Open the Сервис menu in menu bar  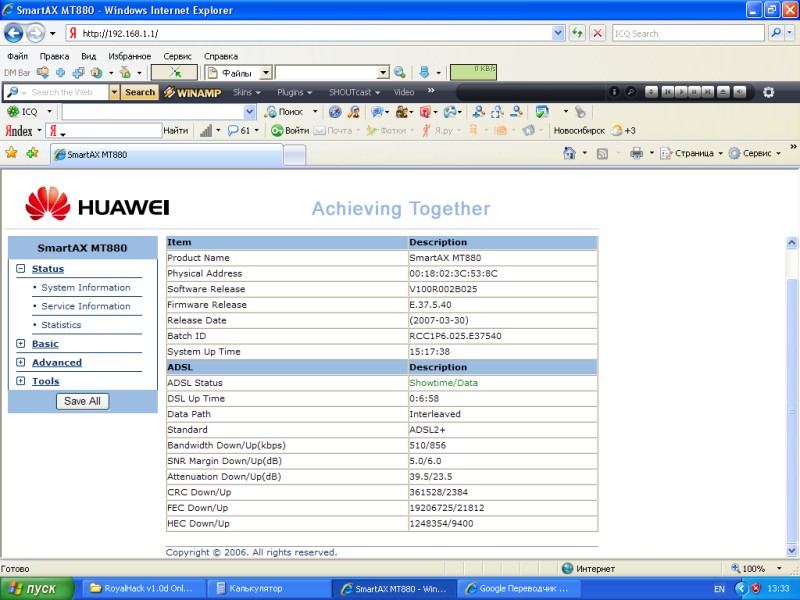[177, 56]
